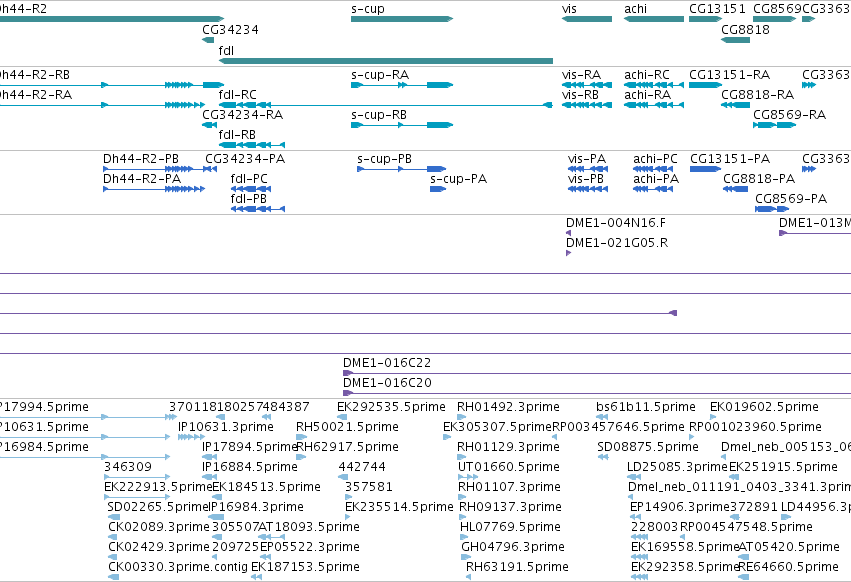Click the fdl-PB protein label
Viewport: 851px width, 582px height.
[249, 199]
